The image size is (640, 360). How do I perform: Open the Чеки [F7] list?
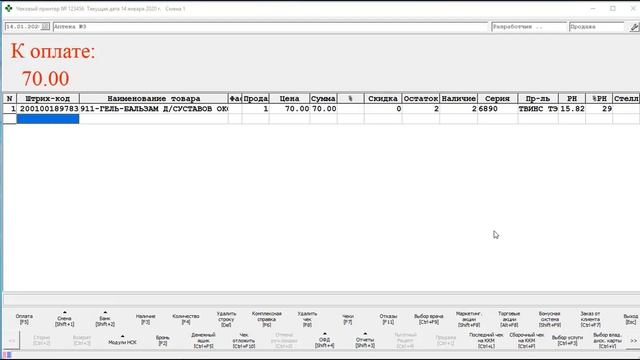coord(348,319)
